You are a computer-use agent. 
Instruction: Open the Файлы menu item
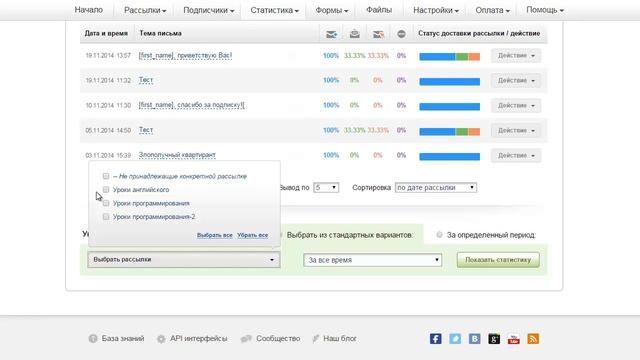[379, 10]
